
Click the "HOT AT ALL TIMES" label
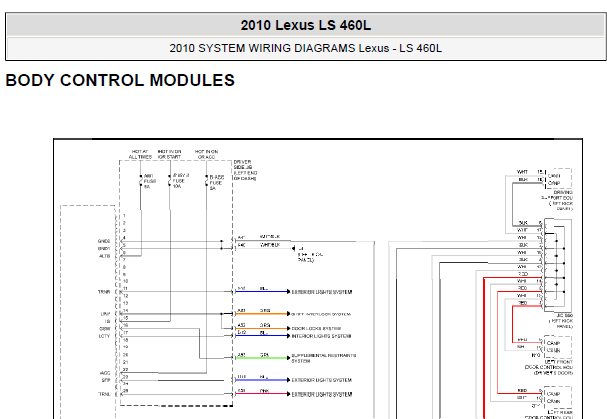pos(140,154)
